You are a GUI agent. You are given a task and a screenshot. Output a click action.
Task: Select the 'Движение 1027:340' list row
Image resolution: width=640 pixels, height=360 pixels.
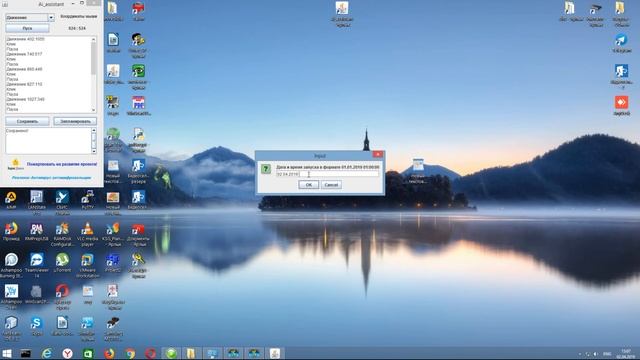coord(25,99)
